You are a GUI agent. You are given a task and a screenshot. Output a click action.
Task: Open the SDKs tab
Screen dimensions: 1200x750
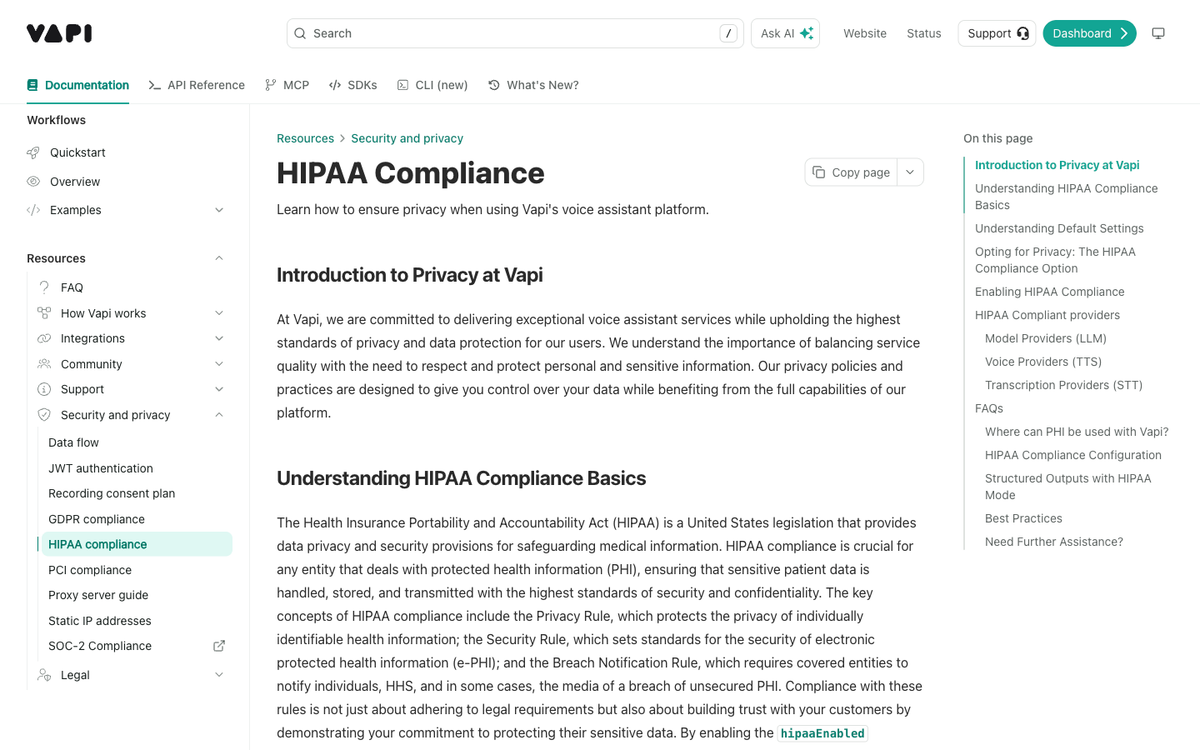(353, 85)
